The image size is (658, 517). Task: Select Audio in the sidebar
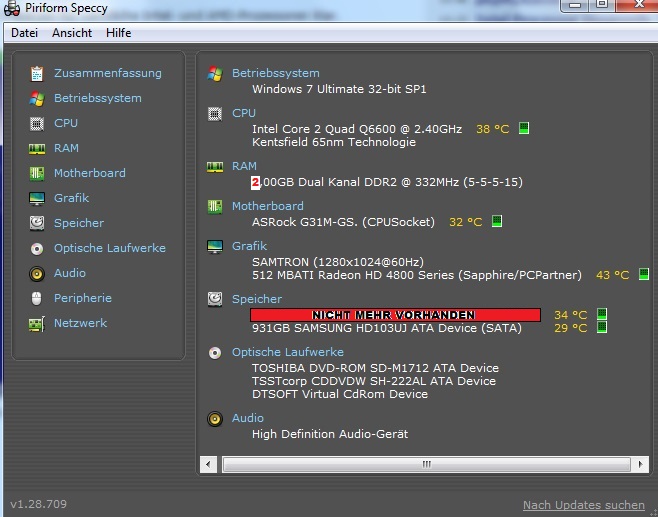70,273
